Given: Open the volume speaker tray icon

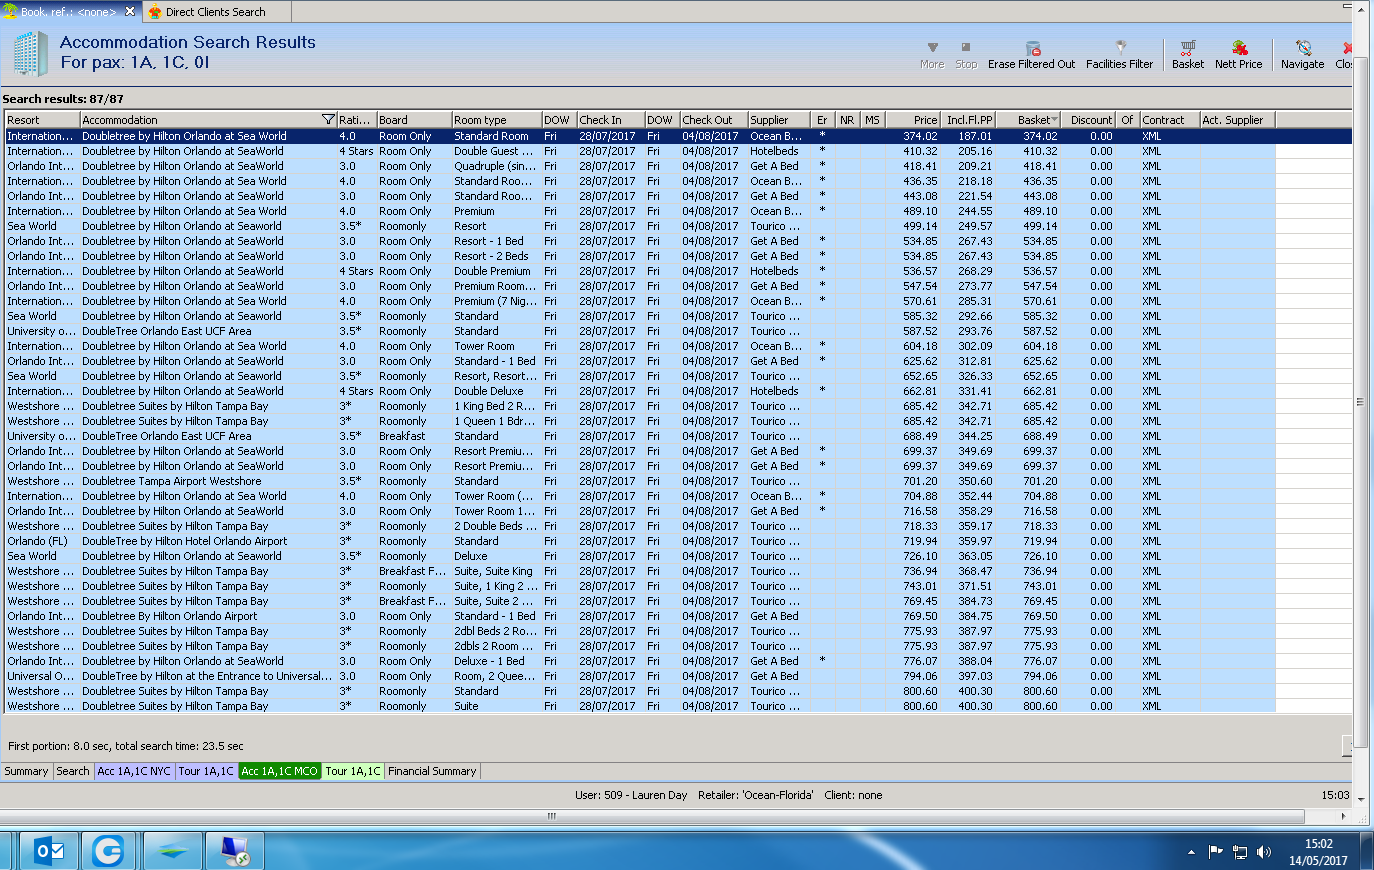Looking at the screenshot, I should pos(1264,852).
